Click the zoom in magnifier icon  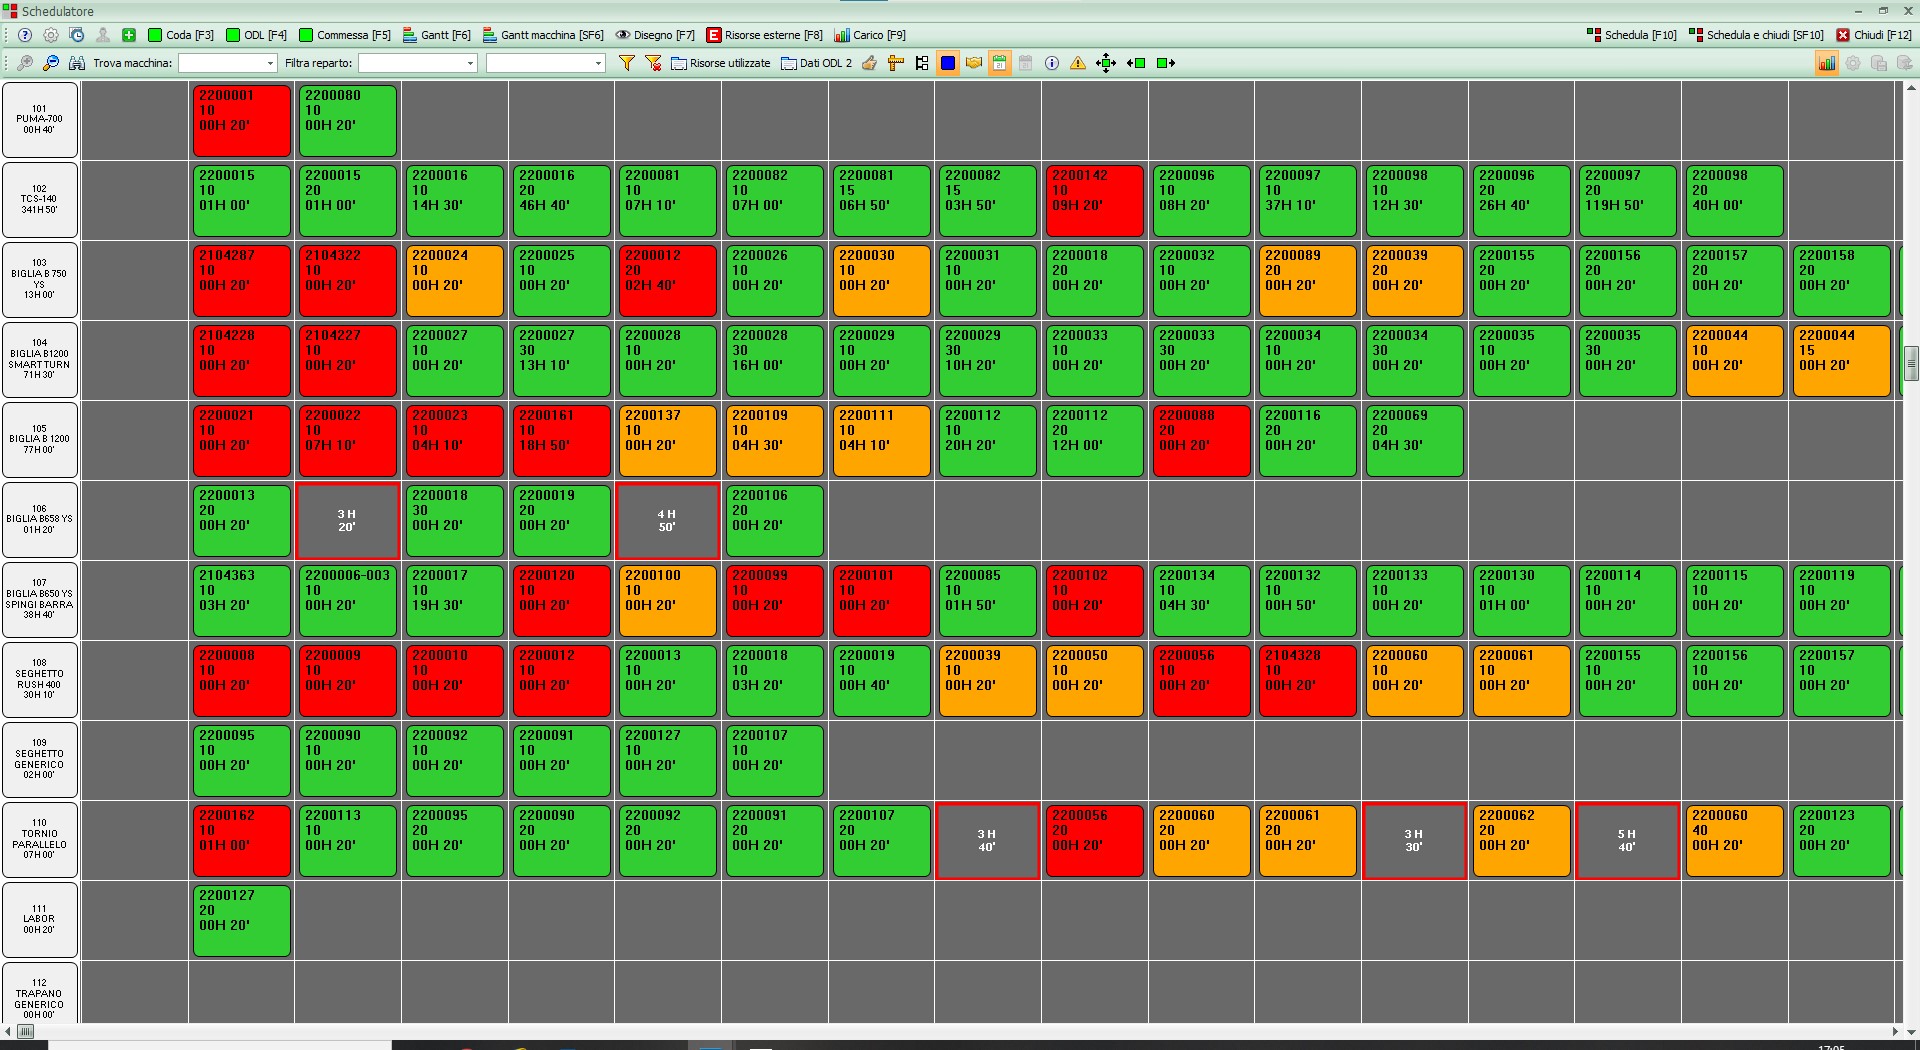25,63
